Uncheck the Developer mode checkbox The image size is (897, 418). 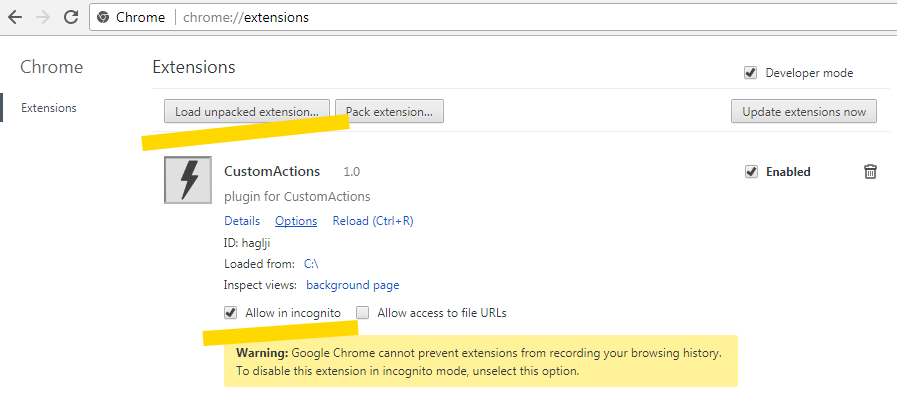(751, 73)
